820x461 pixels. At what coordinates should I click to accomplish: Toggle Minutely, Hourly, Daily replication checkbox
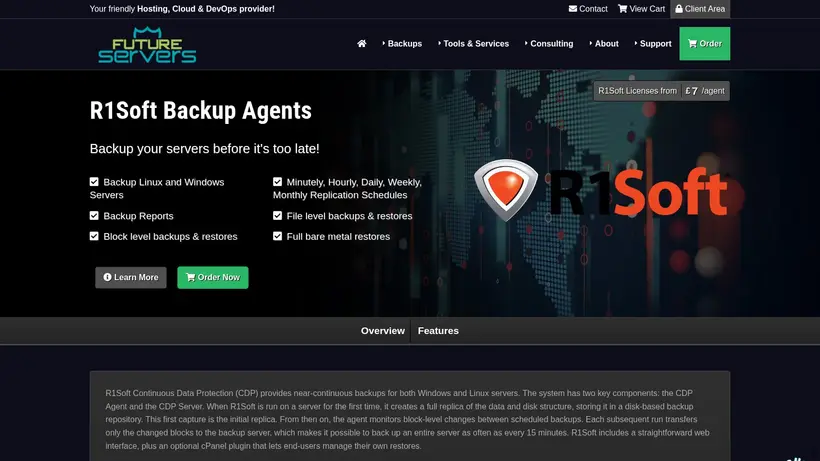click(277, 182)
